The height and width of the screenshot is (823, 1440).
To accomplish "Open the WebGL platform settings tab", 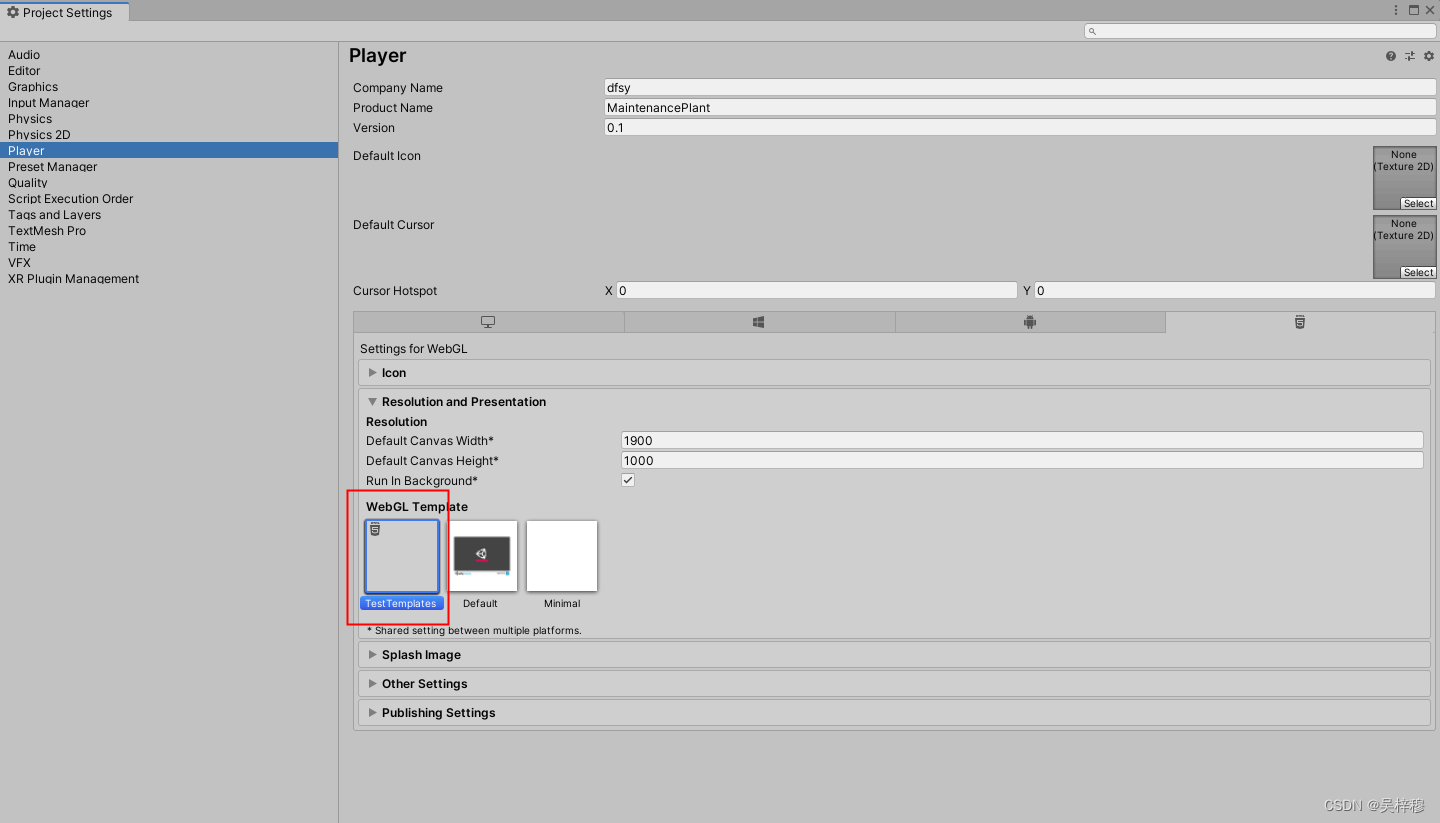I will click(1299, 321).
